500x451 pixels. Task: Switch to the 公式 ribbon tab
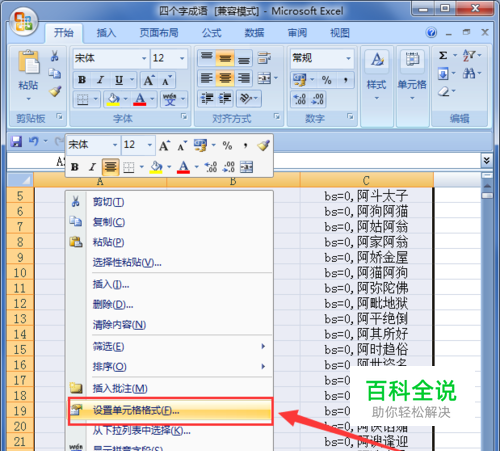(211, 33)
